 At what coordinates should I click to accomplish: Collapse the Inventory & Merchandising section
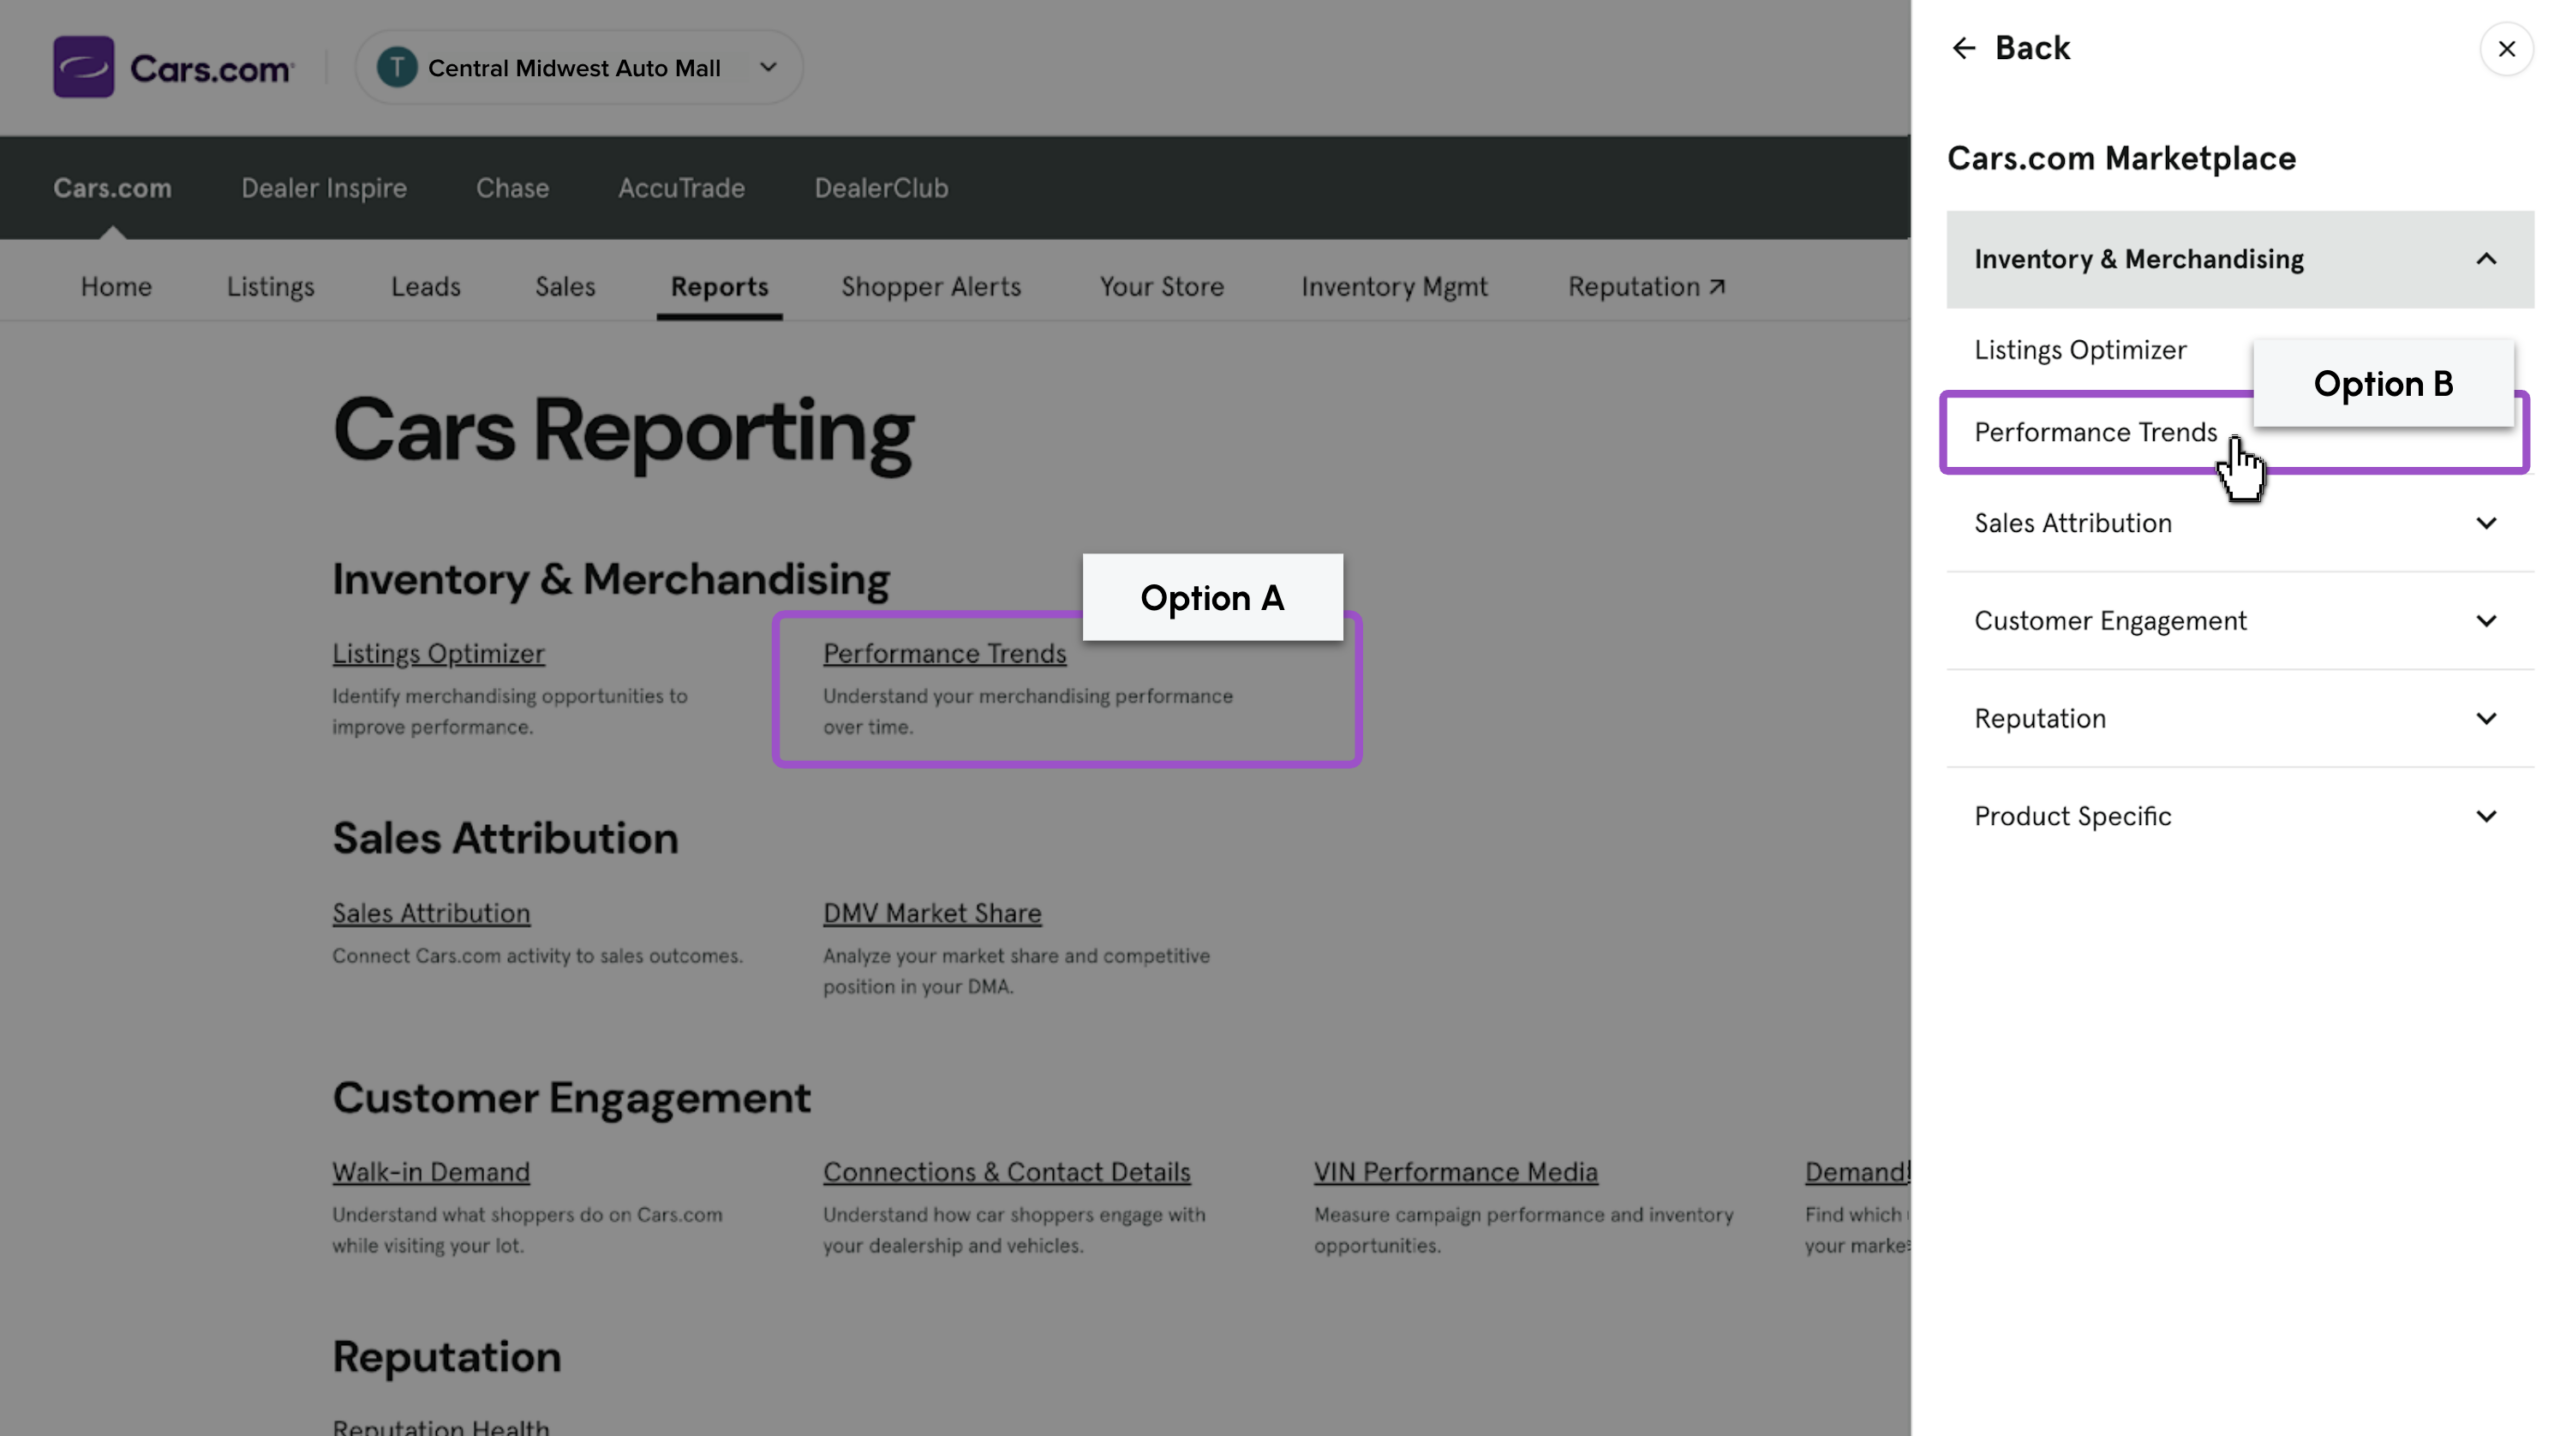tap(2240, 259)
